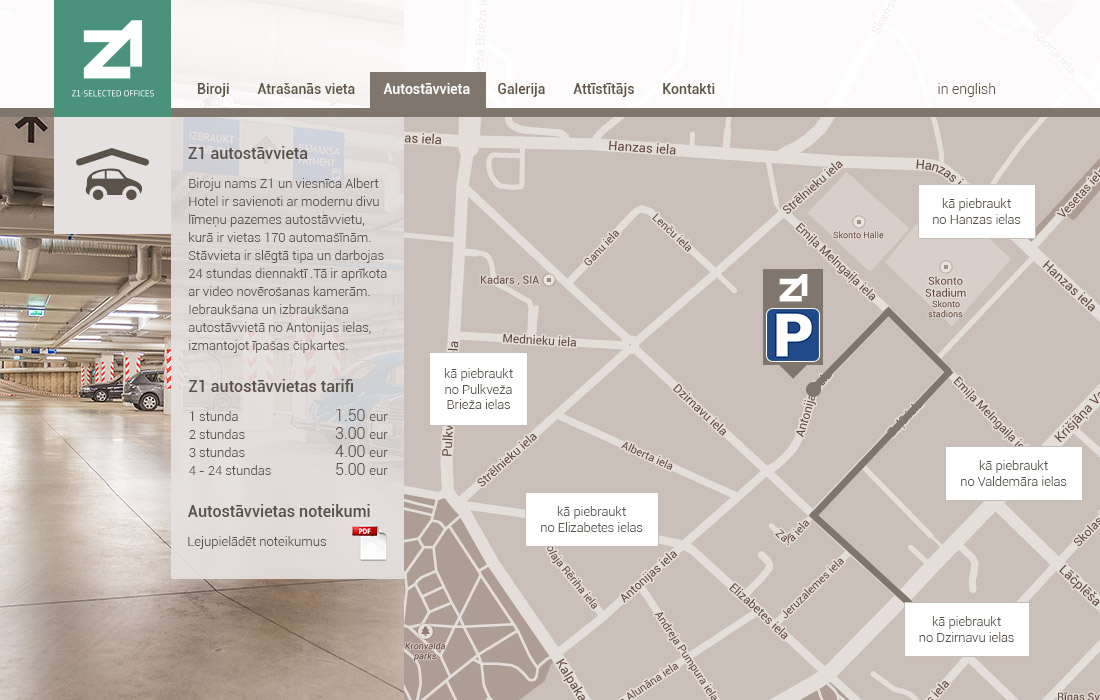Show route 'kā piebraukt no Elizabetes ielas'
The width and height of the screenshot is (1100, 700).
(x=591, y=519)
